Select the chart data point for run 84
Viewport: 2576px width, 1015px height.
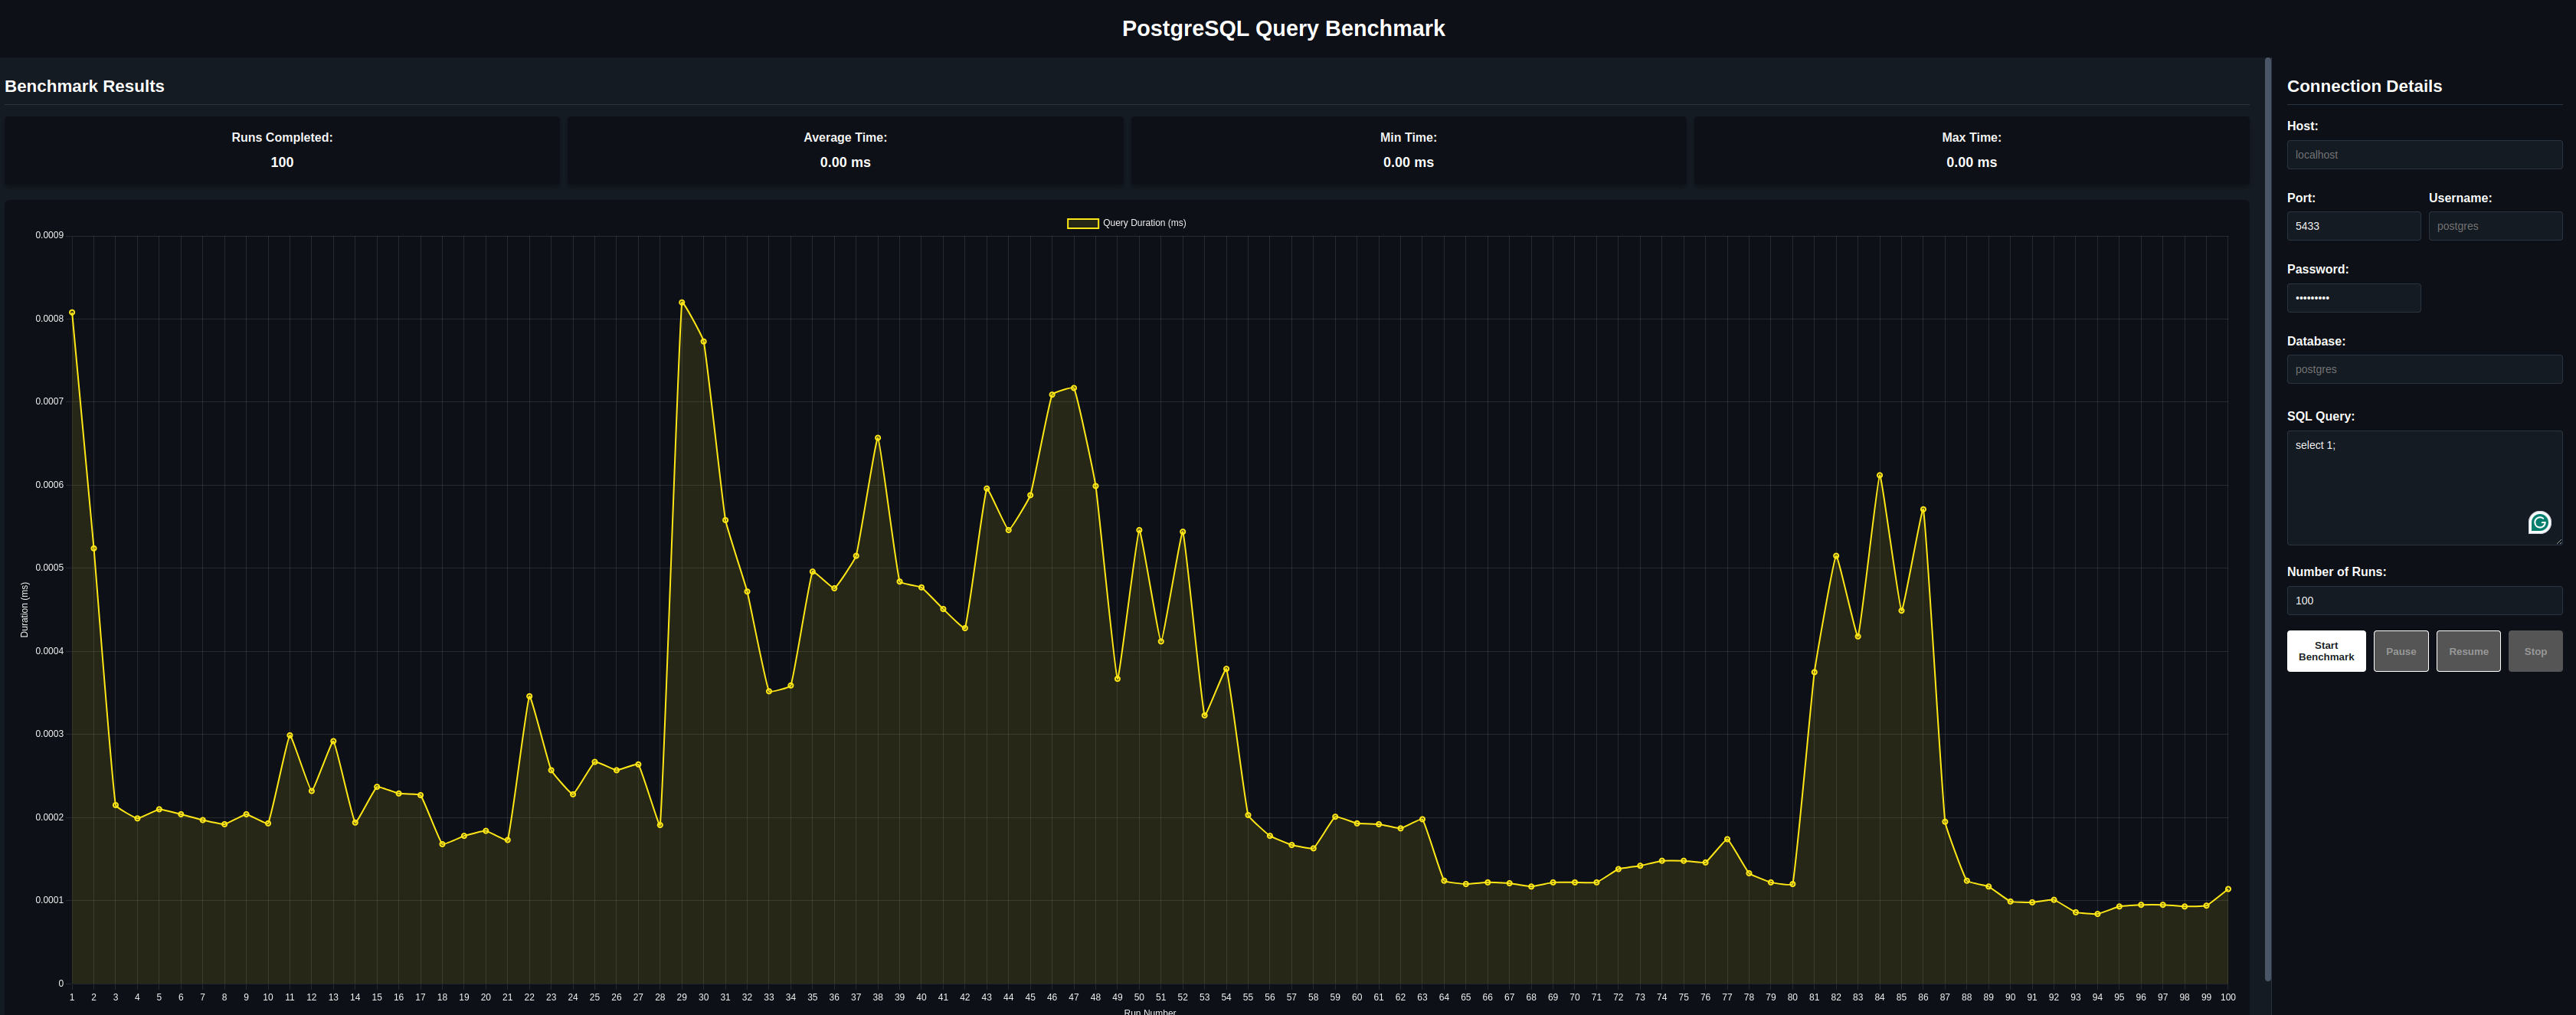1880,476
